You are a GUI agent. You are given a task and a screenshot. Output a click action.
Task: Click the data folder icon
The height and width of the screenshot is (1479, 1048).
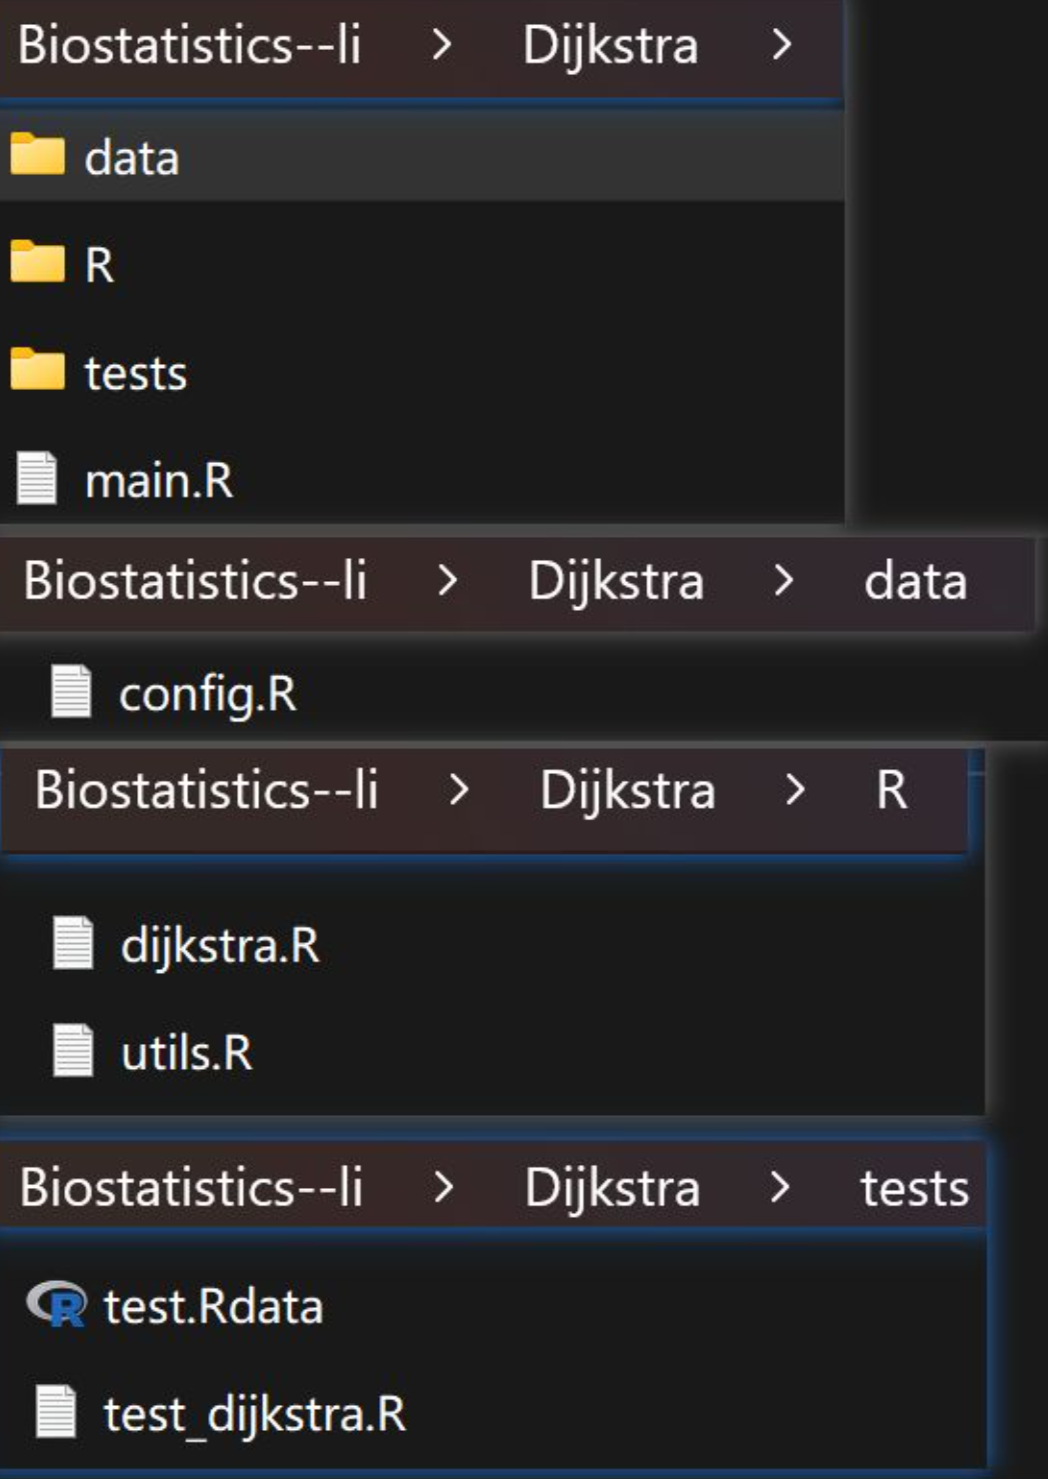37,155
